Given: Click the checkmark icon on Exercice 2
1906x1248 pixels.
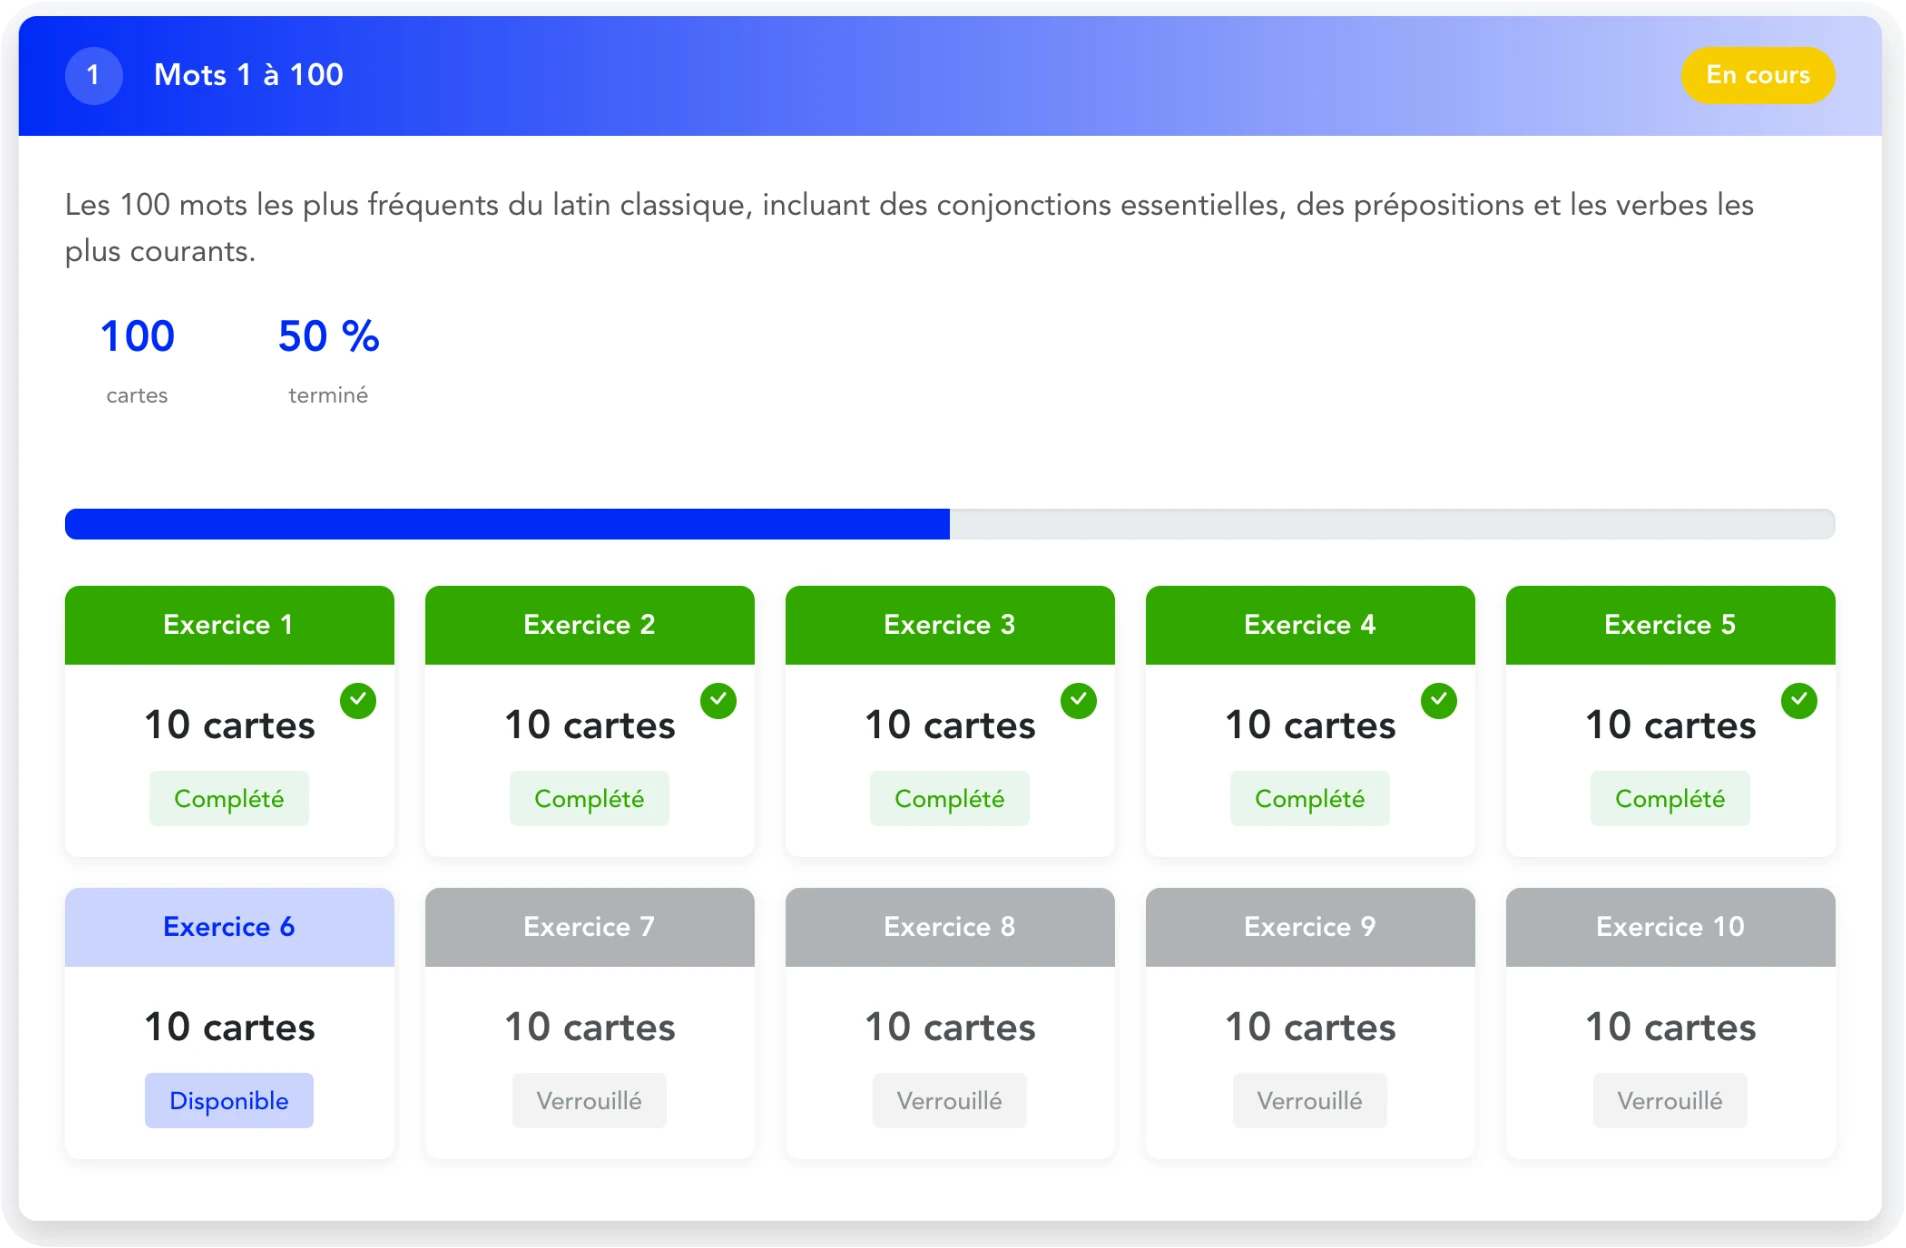Looking at the screenshot, I should [719, 700].
